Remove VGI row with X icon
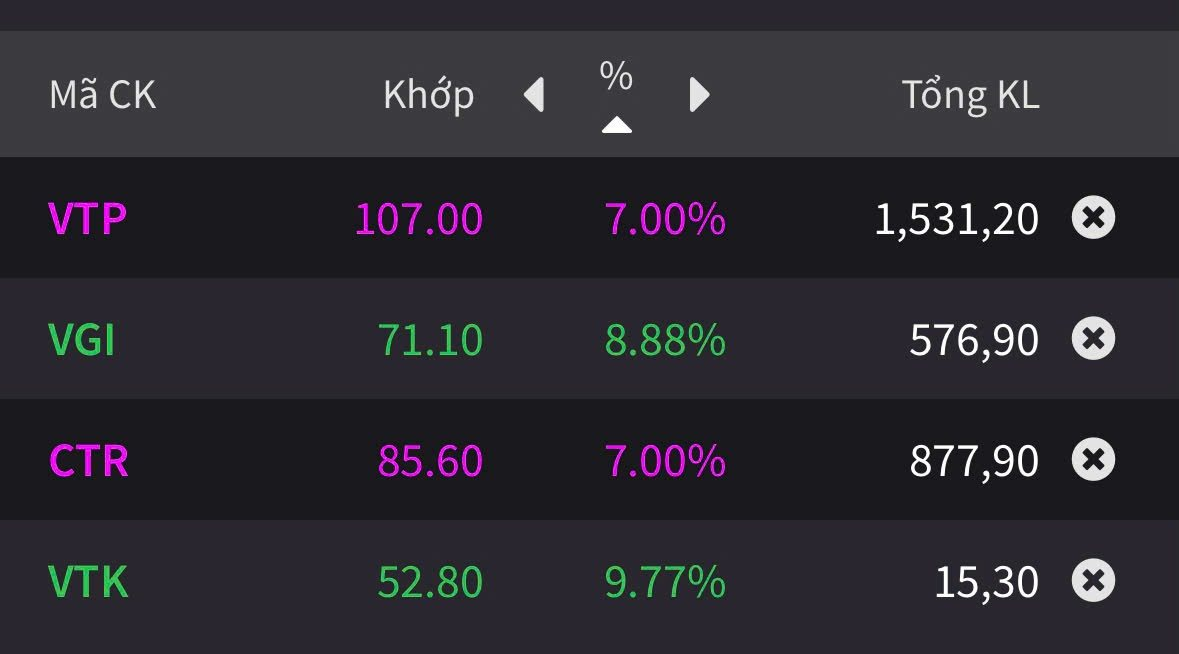1179x654 pixels. pos(1093,339)
